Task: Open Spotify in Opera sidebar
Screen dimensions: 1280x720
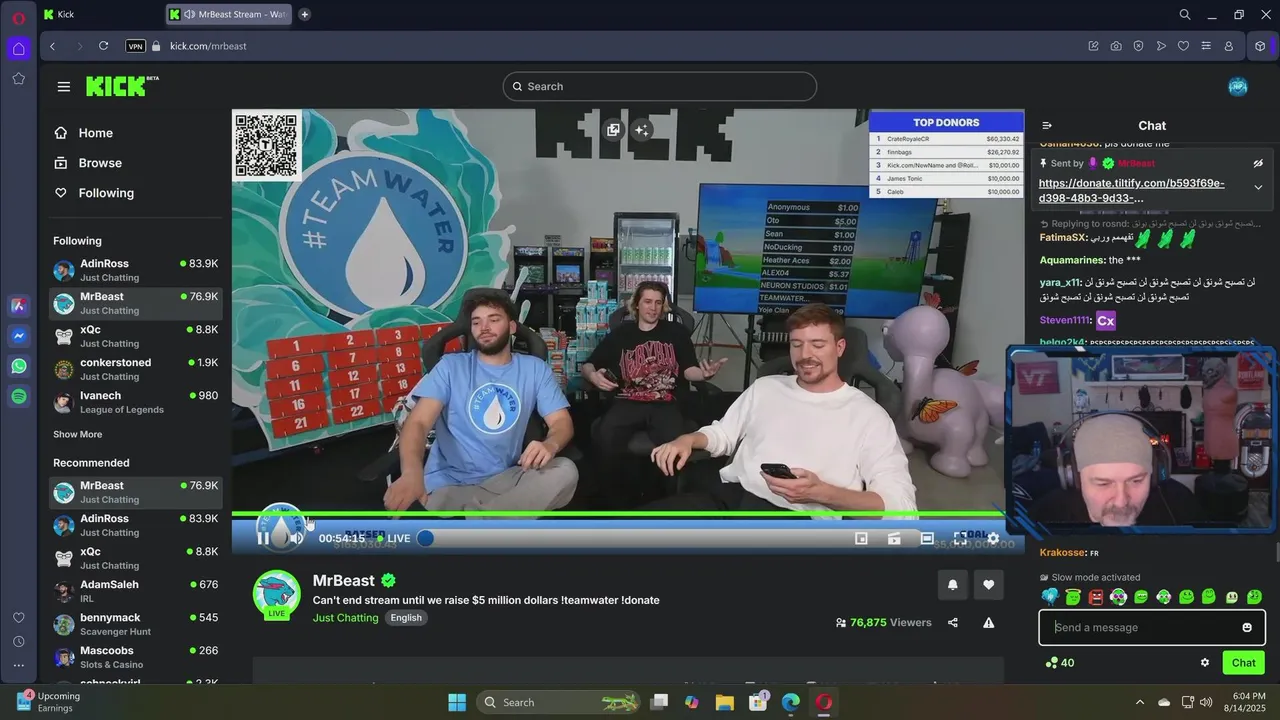Action: (19, 397)
